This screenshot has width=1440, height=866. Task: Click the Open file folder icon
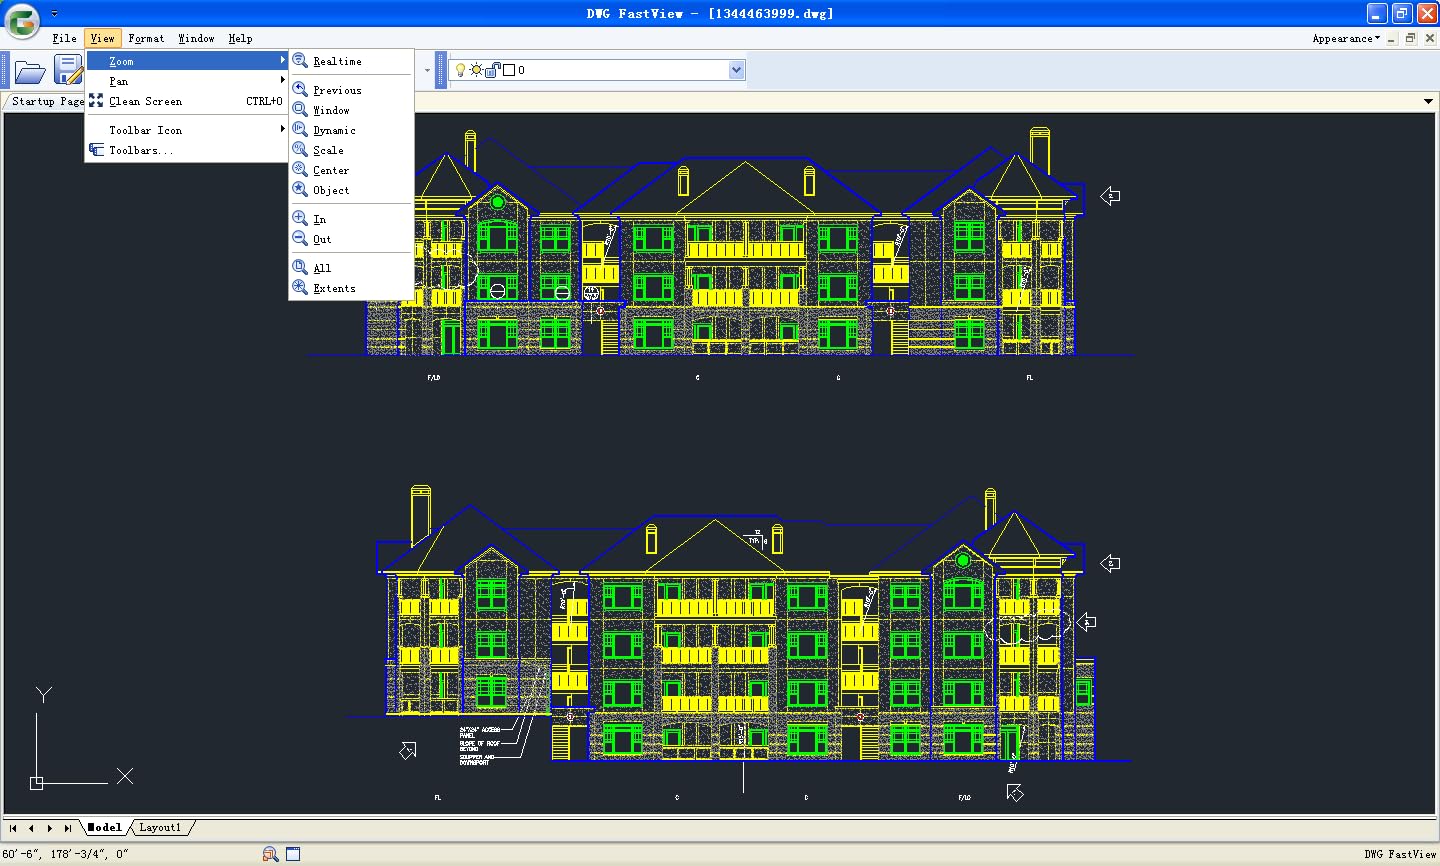click(30, 71)
